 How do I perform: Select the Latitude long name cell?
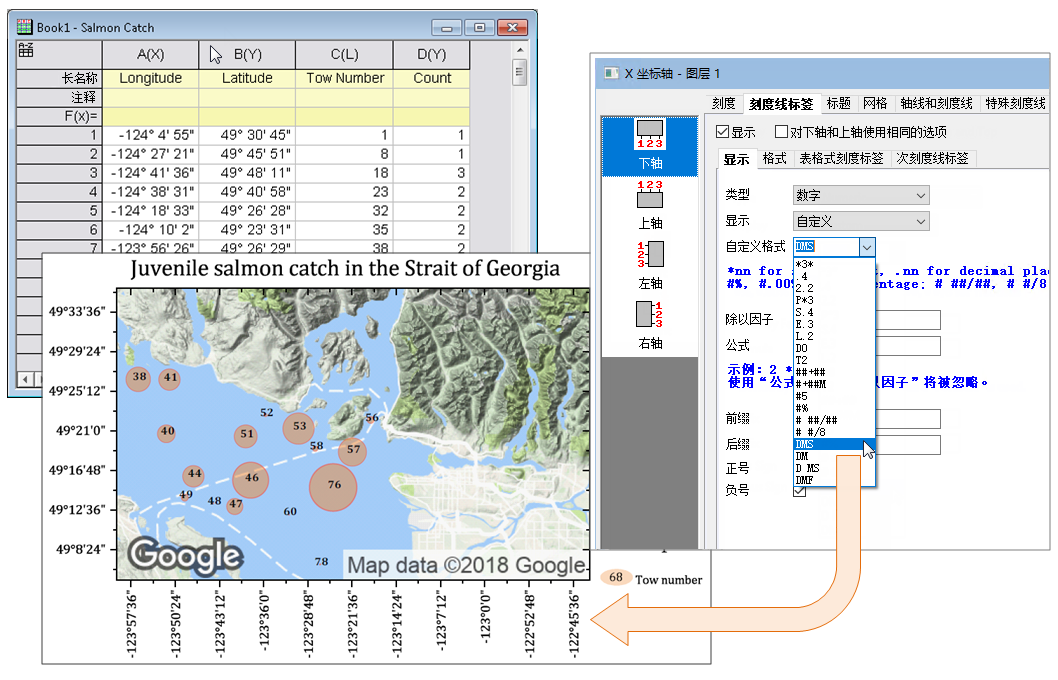pos(248,78)
